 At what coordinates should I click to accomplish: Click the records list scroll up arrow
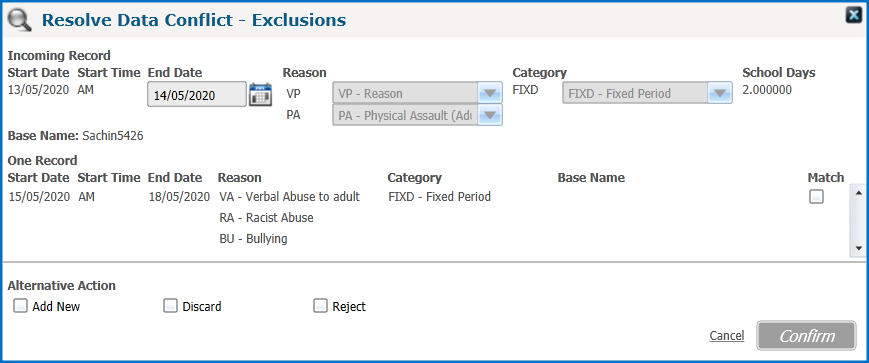tap(858, 193)
